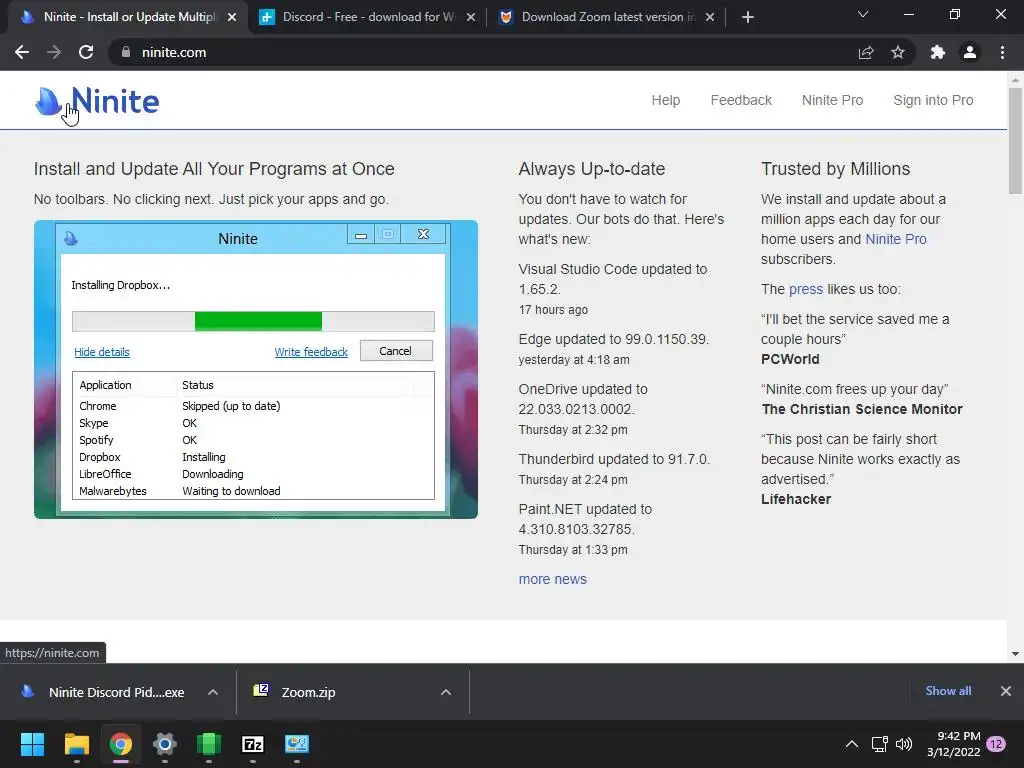Screen dimensions: 1024x768
Task: Click Sign into Pro
Action: [x=933, y=100]
